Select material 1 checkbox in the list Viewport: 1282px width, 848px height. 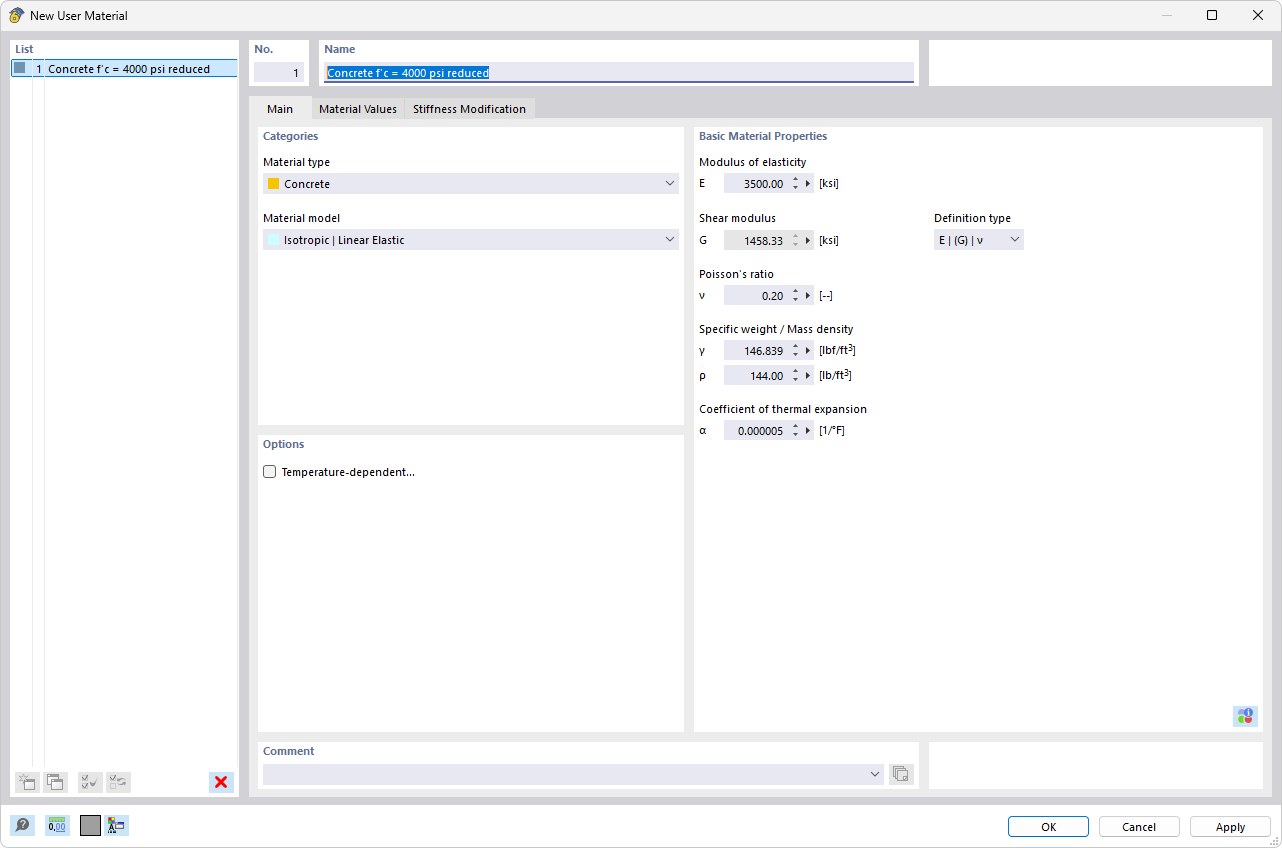19,68
